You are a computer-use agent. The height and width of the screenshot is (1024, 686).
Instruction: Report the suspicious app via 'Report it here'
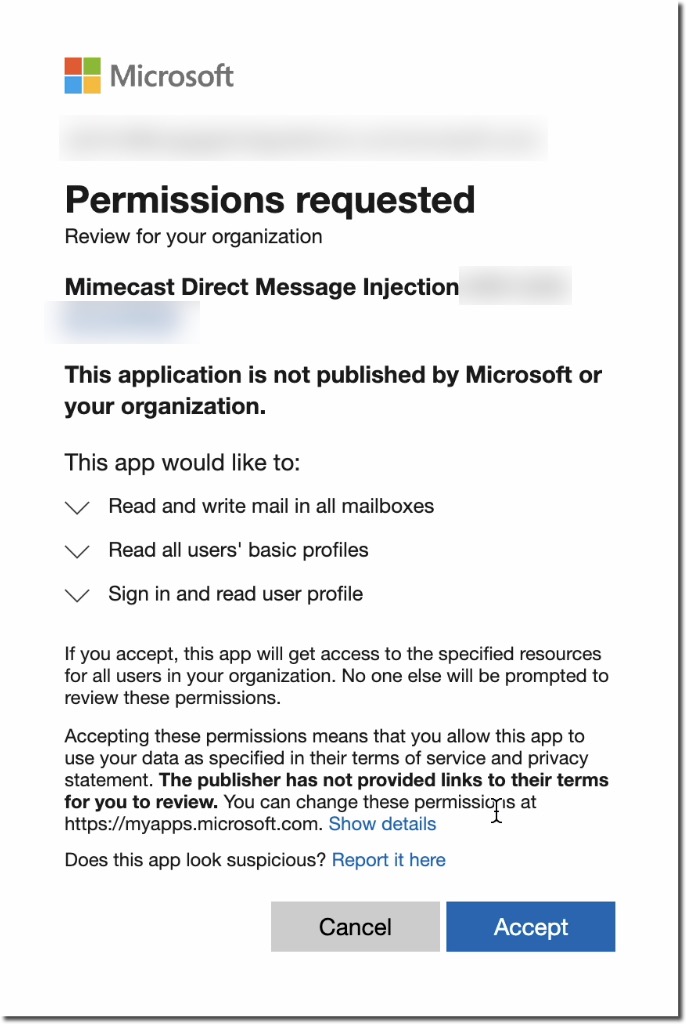[x=388, y=859]
